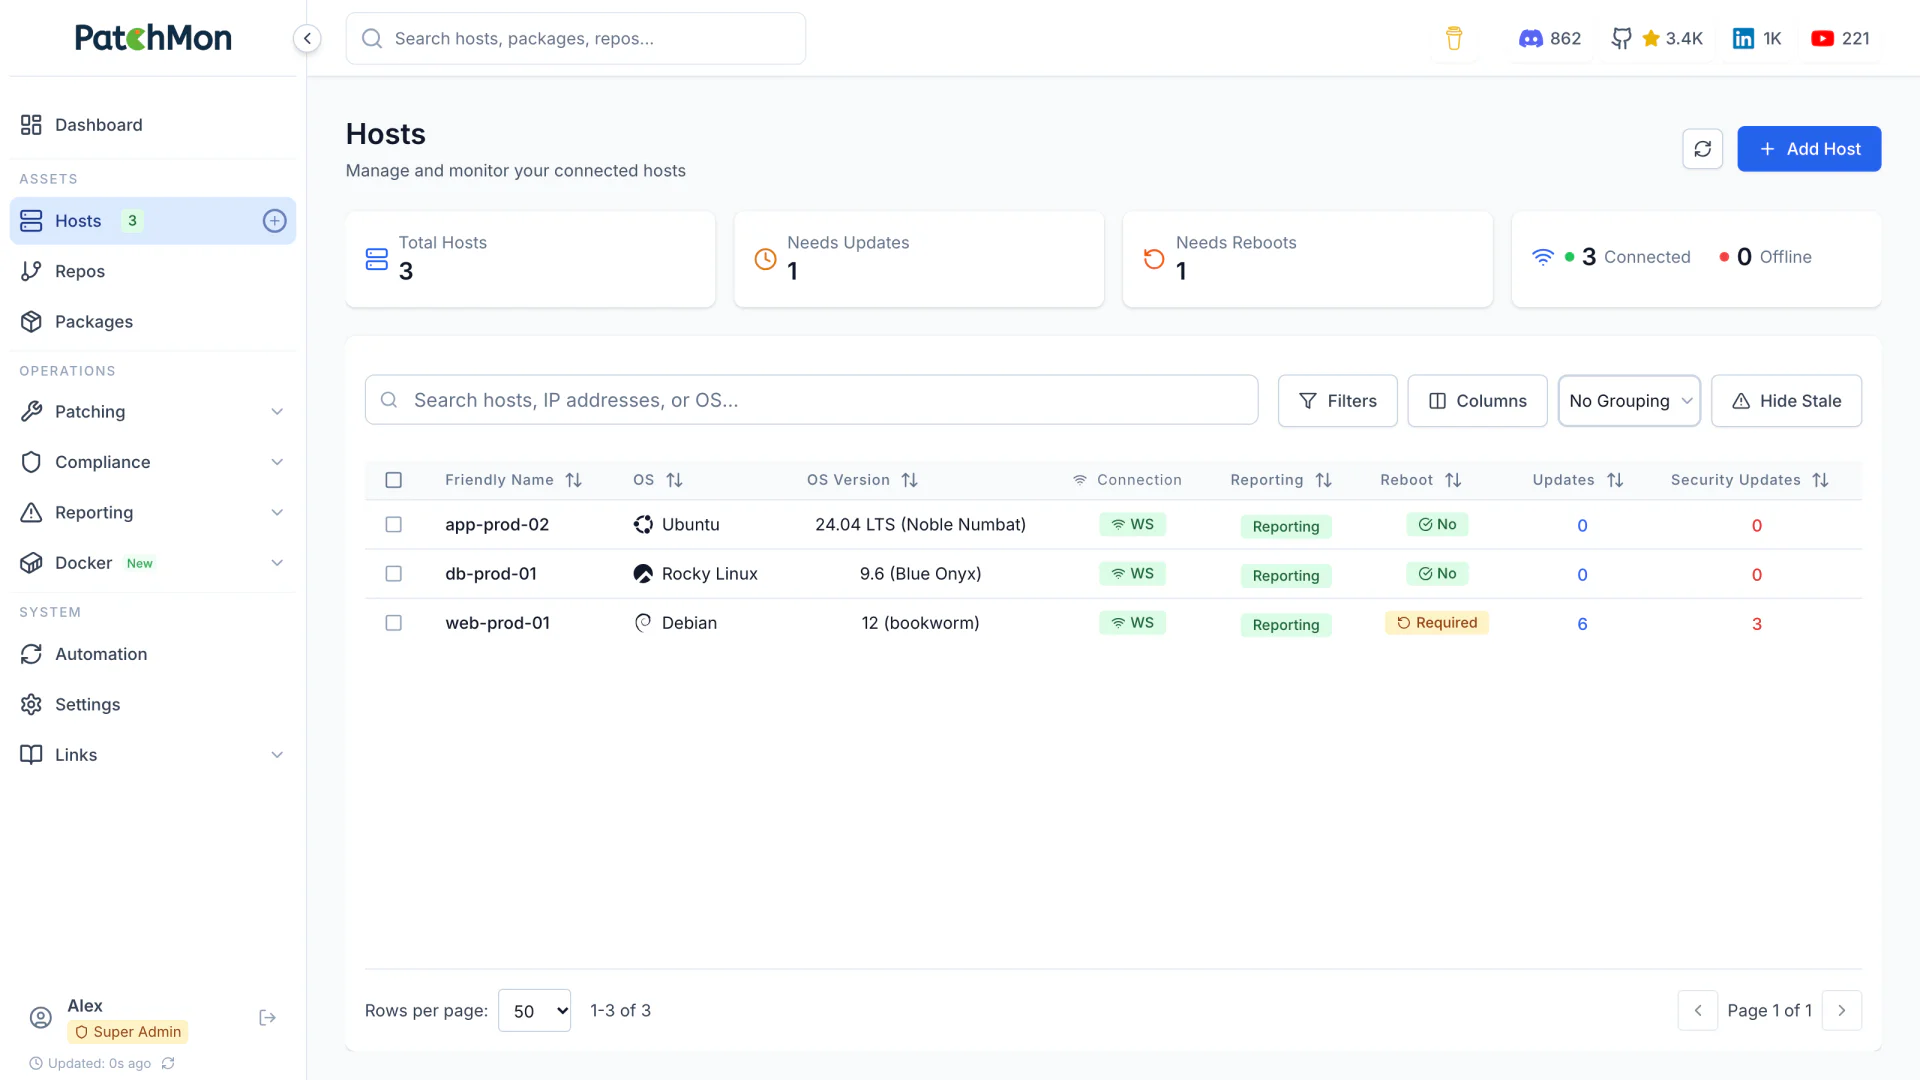Sort by Updates column arrows
The image size is (1920, 1080).
tap(1615, 480)
